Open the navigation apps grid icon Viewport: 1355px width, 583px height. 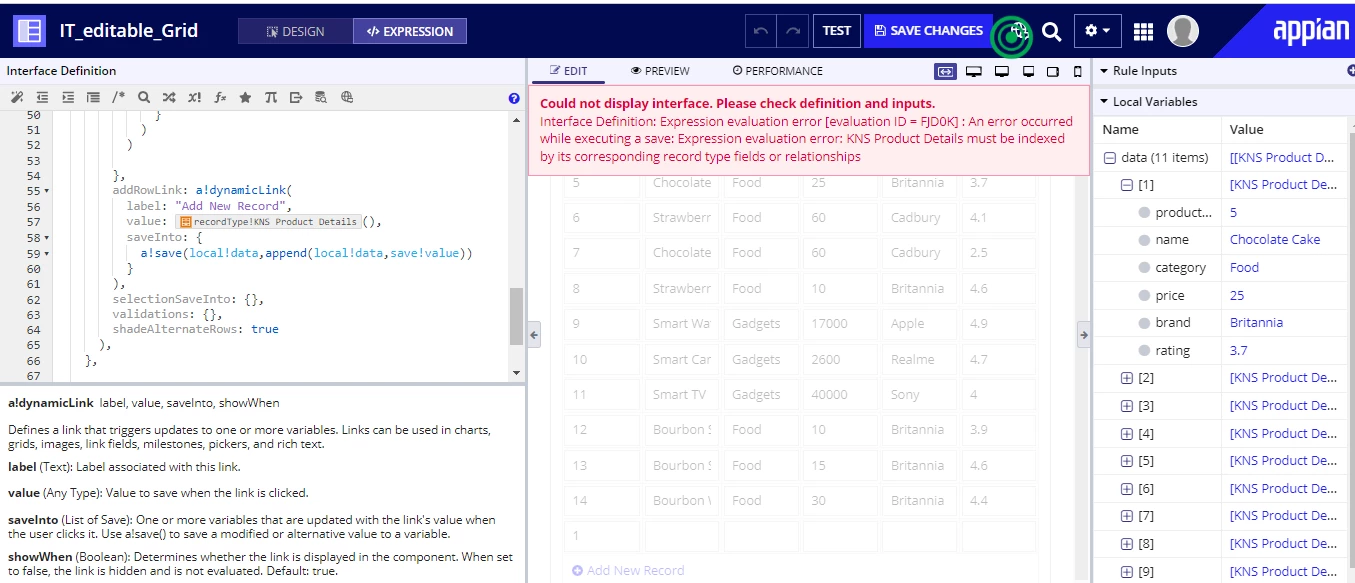(1144, 31)
